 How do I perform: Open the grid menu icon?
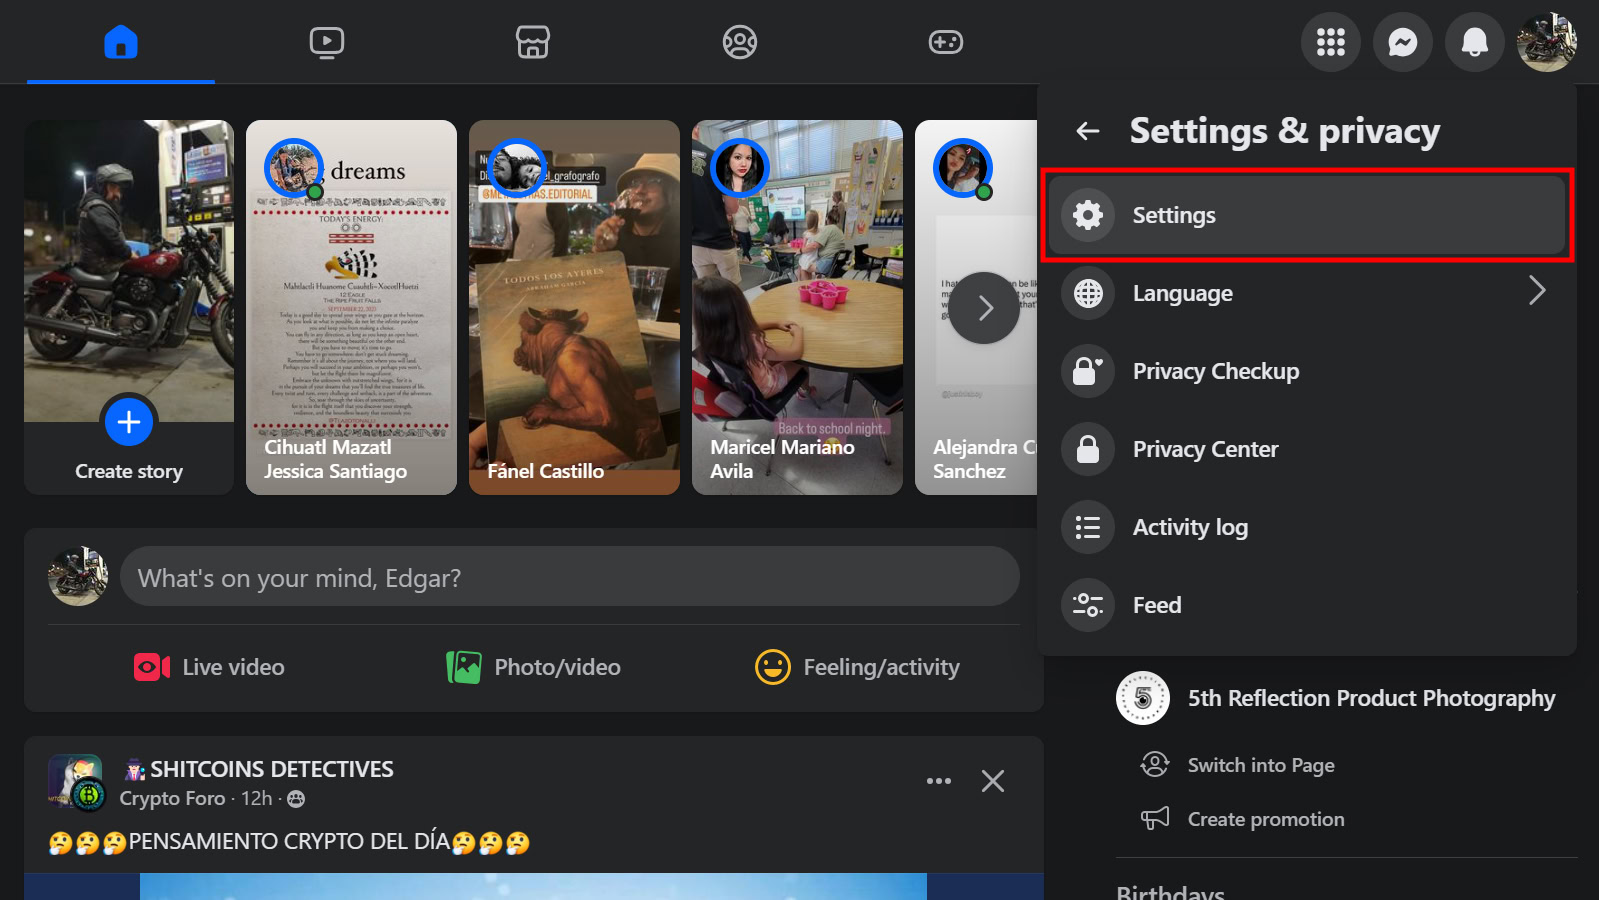click(x=1331, y=42)
